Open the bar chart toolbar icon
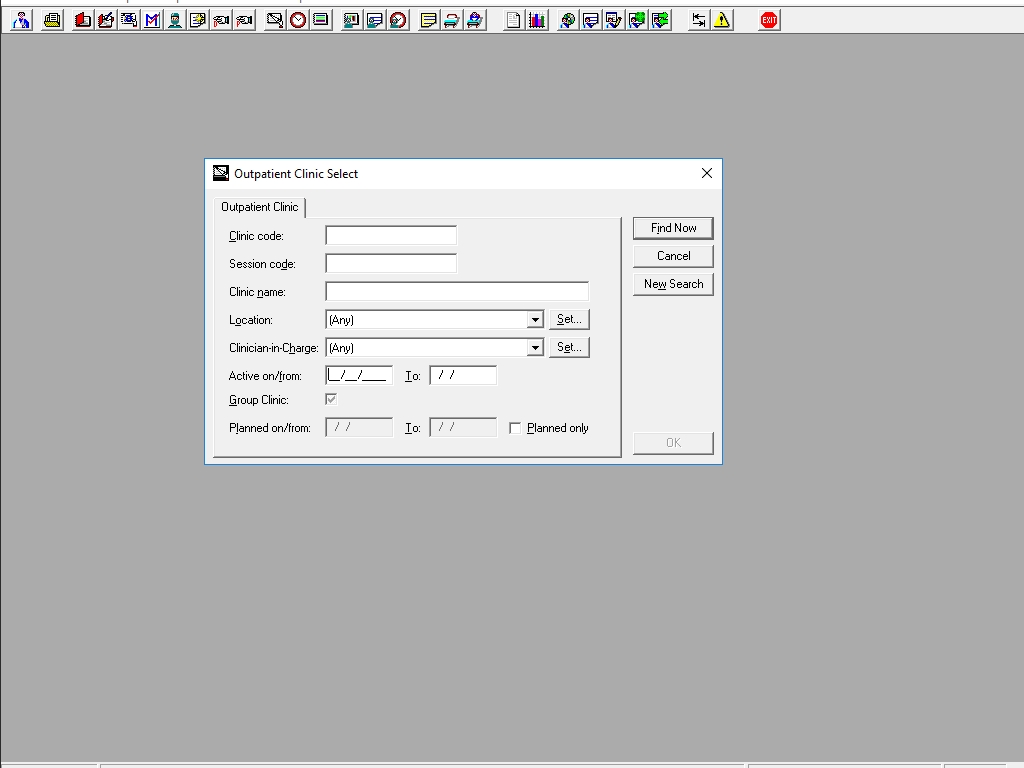This screenshot has height=768, width=1024. tap(537, 20)
